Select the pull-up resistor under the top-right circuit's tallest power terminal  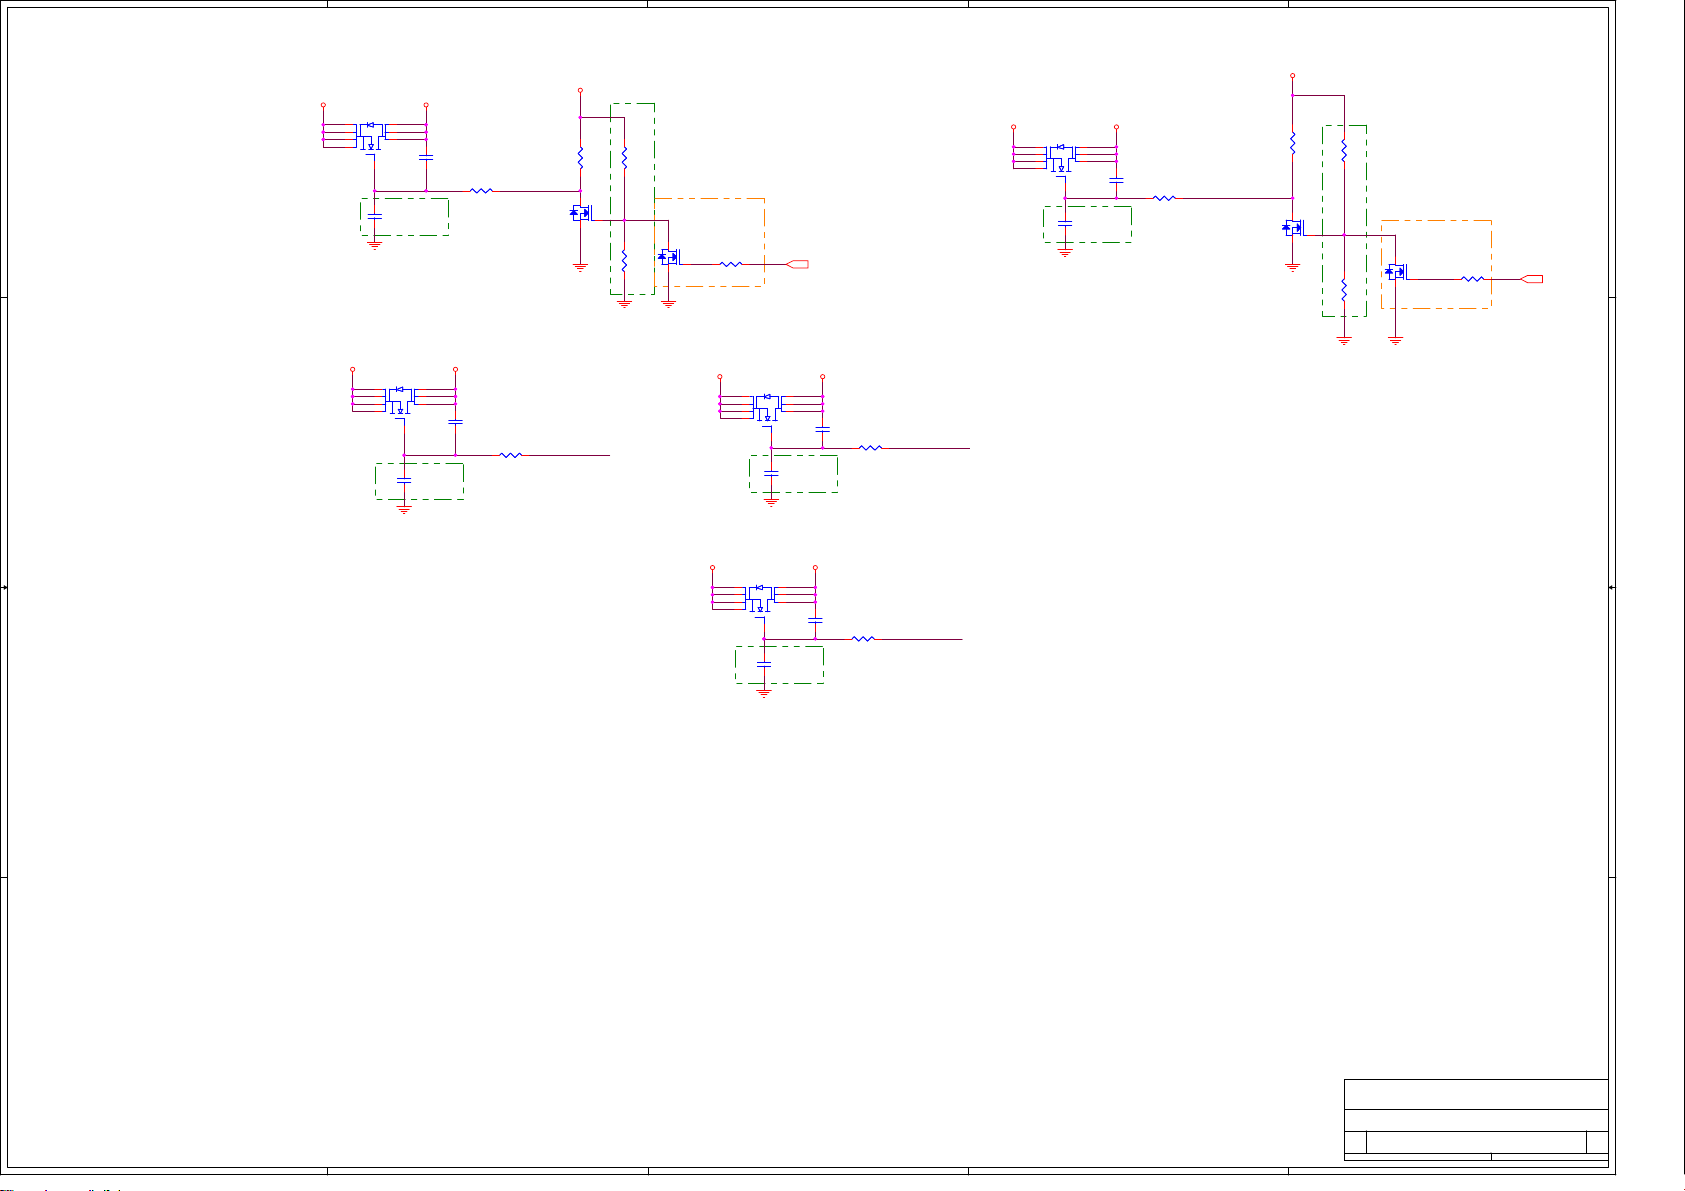point(1292,143)
